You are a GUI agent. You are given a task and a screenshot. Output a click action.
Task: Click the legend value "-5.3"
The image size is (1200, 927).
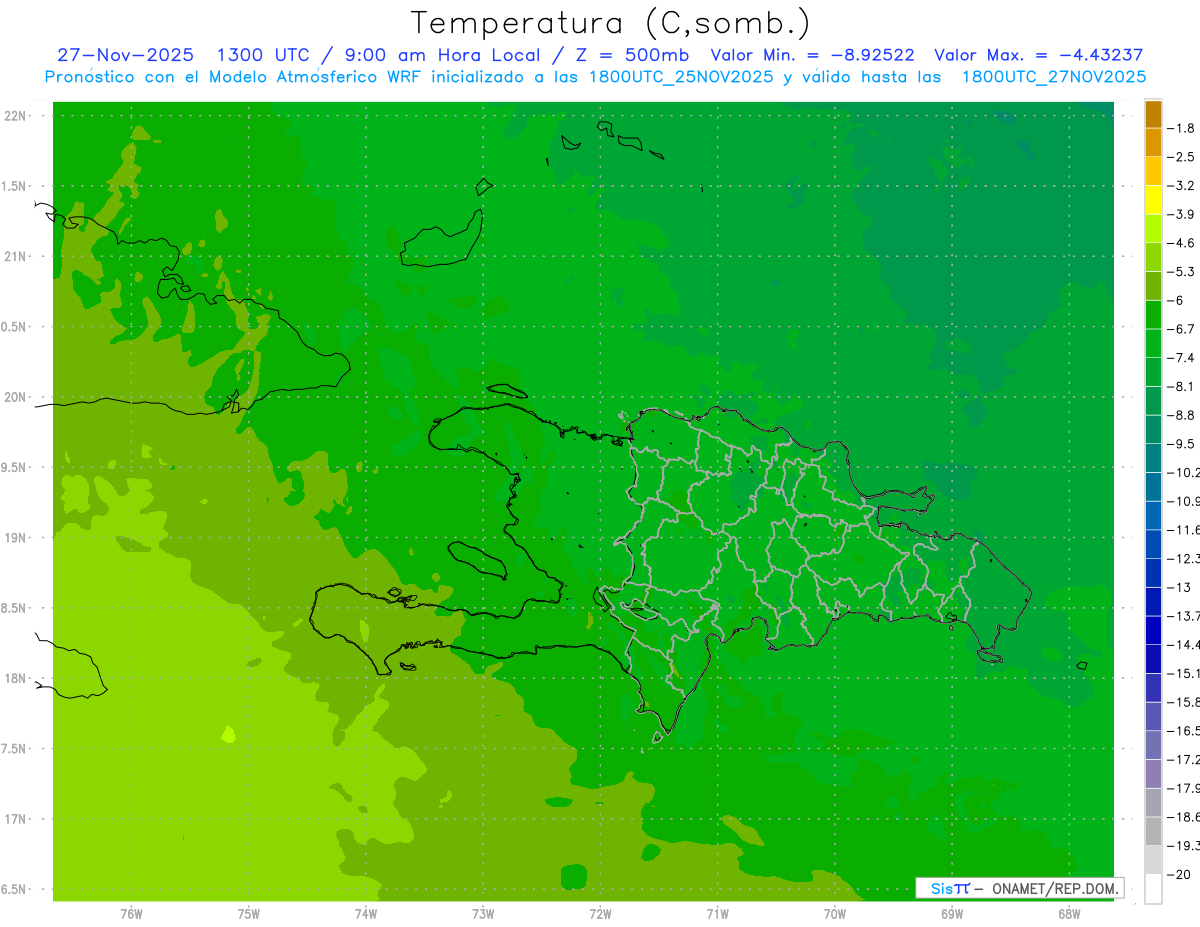(1182, 271)
